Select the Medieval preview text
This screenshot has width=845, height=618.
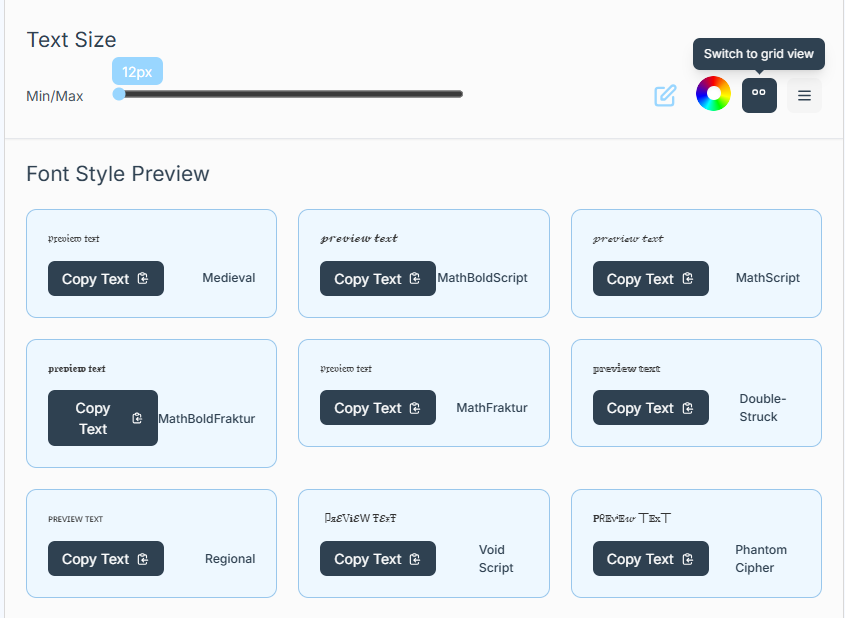pyautogui.click(x=74, y=239)
